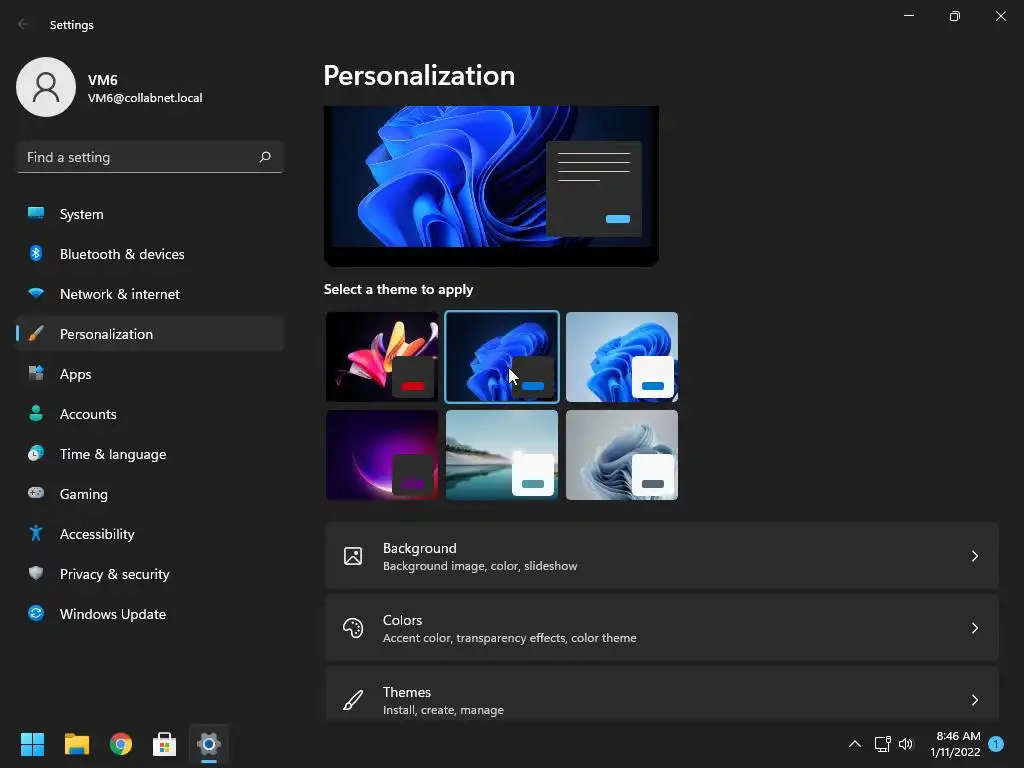Open Privacy & security settings
Image resolution: width=1024 pixels, height=768 pixels.
[150, 574]
